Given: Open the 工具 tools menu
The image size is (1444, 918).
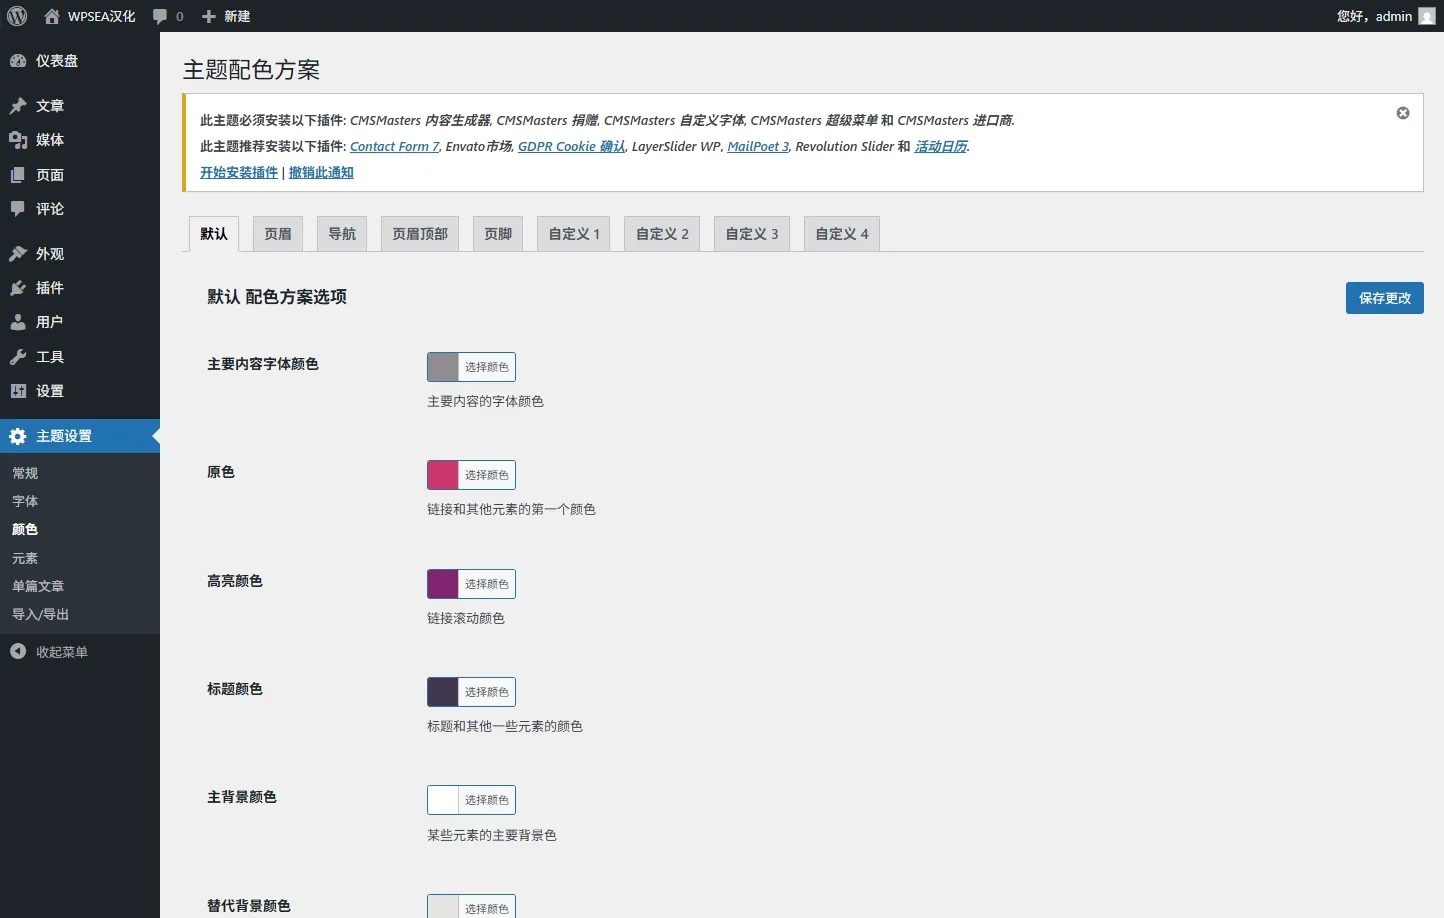Looking at the screenshot, I should coord(49,357).
